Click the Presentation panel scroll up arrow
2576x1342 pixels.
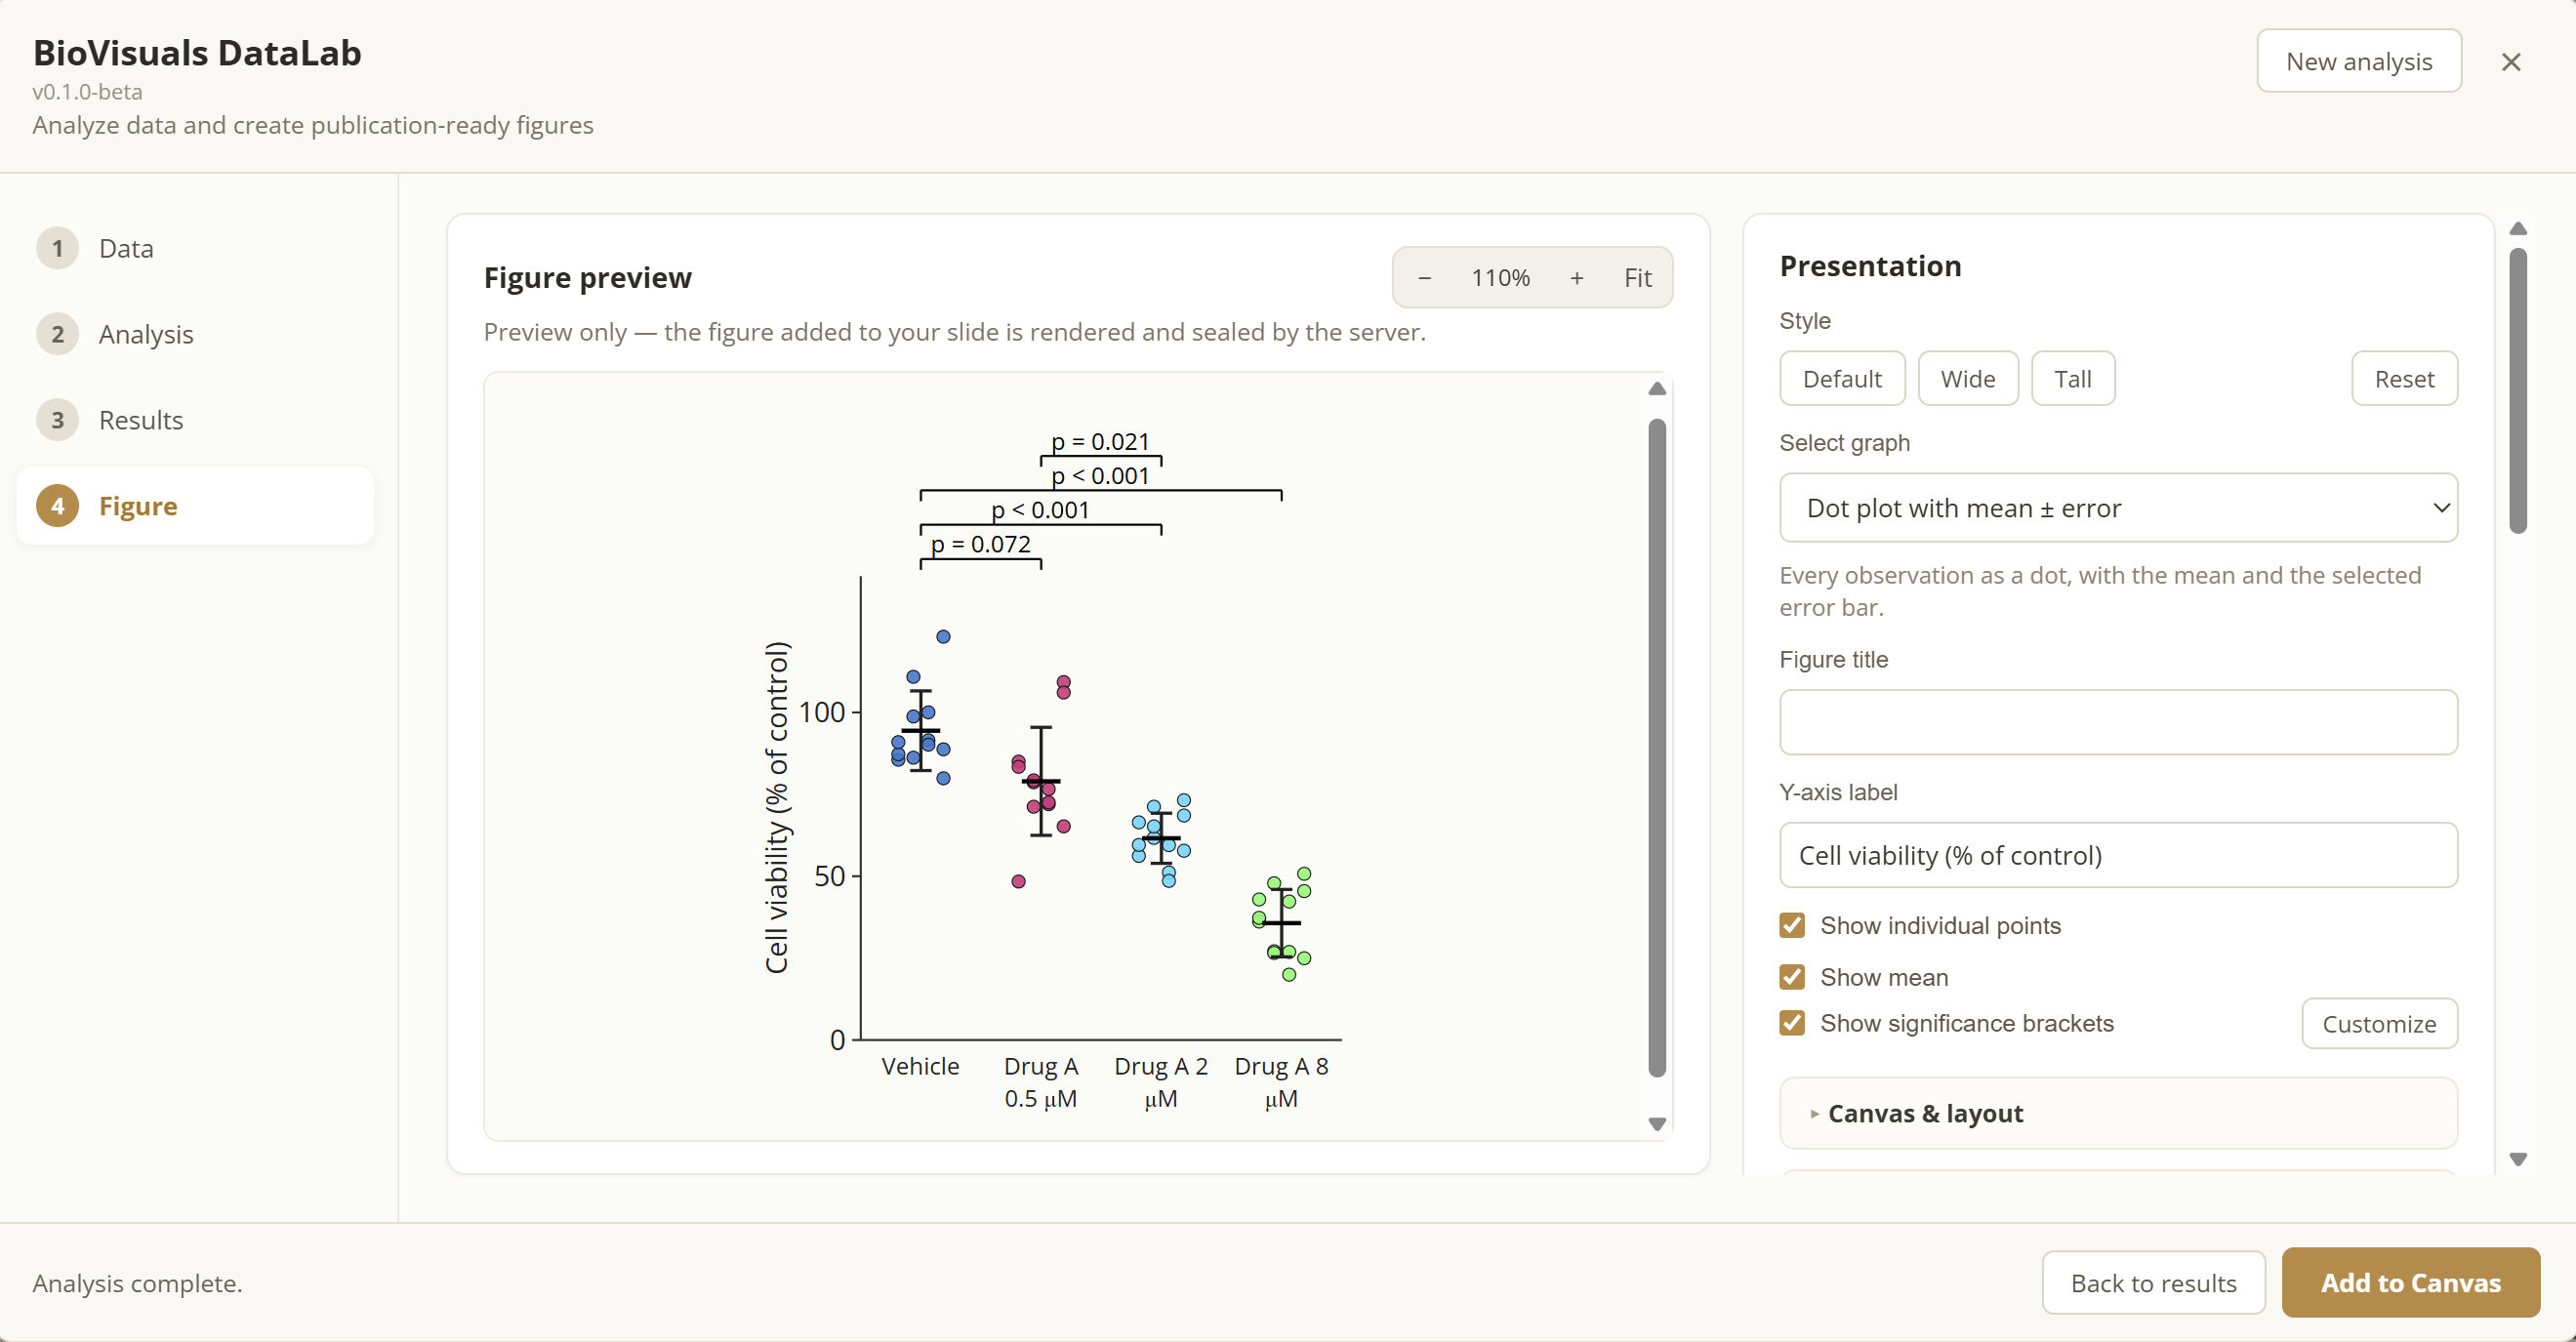click(x=2518, y=229)
